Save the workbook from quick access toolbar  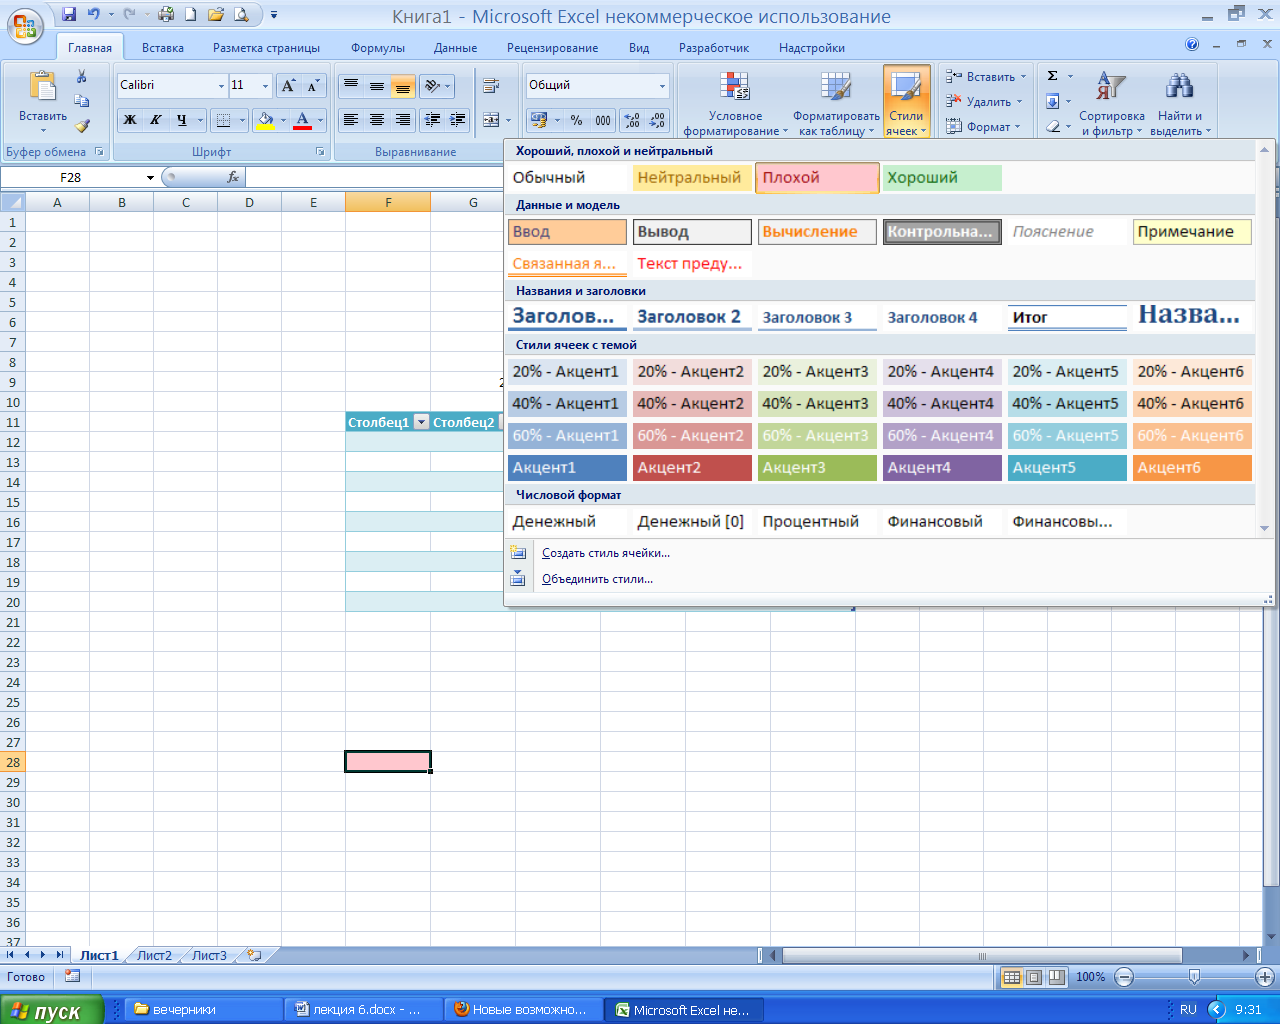(69, 15)
